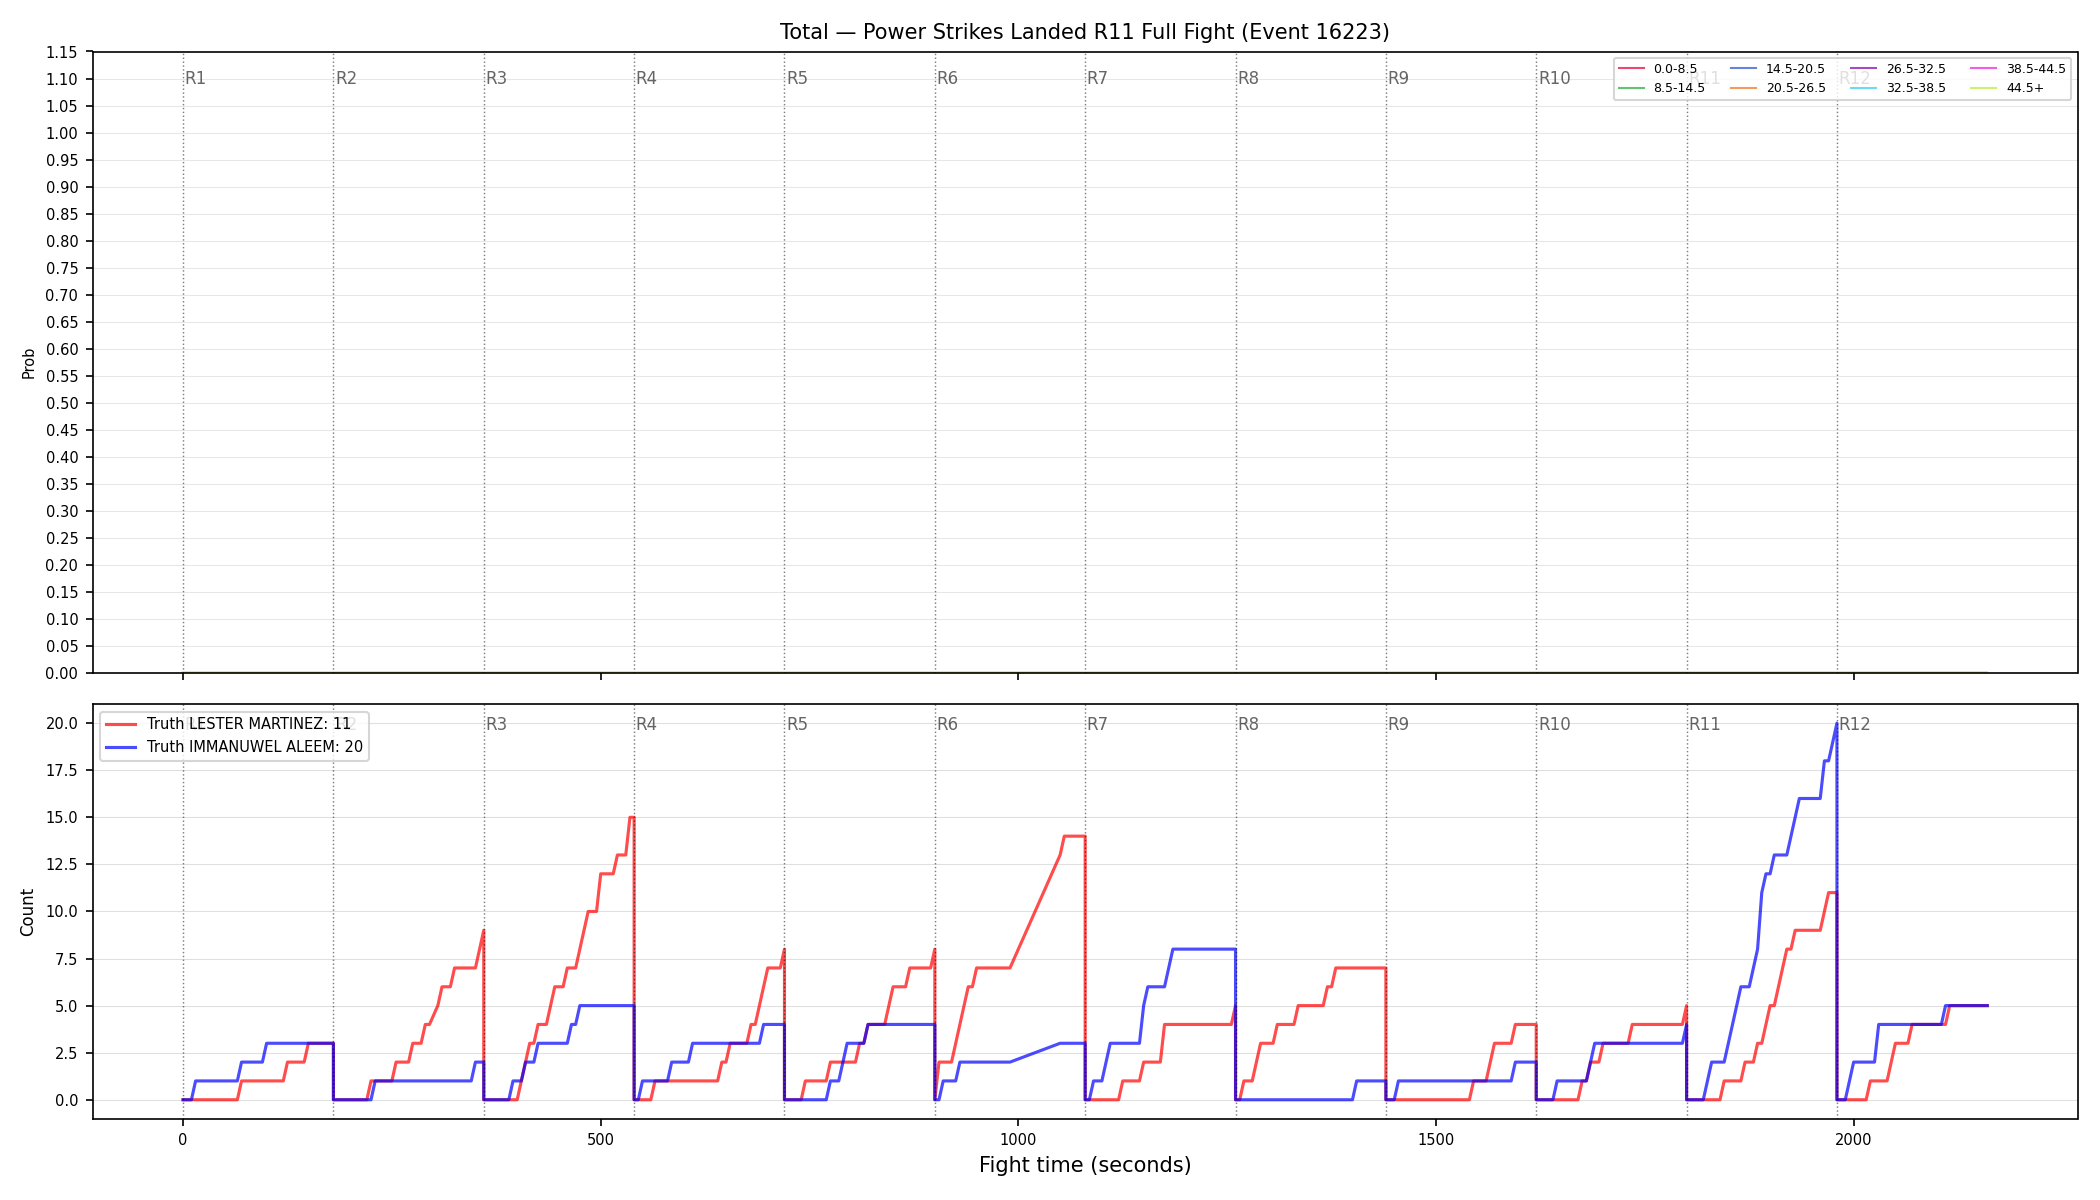Click the magenta line sample beside 38.5-44.5
The height and width of the screenshot is (1200, 2100).
pos(1983,69)
